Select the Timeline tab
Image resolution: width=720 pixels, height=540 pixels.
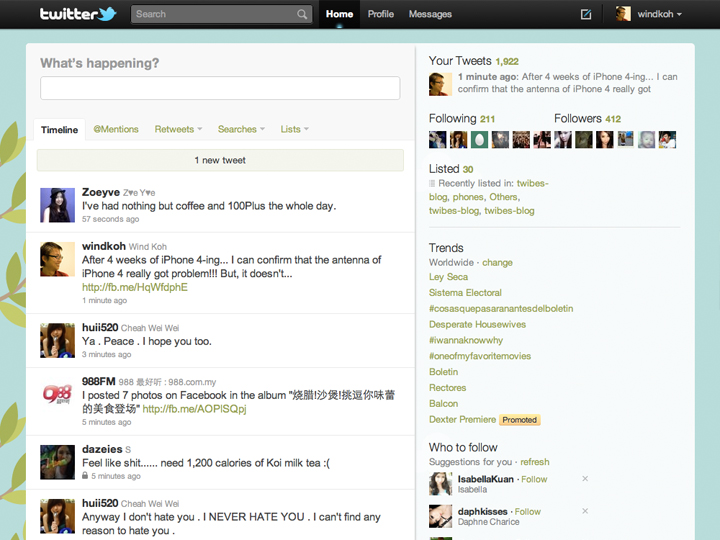(59, 130)
